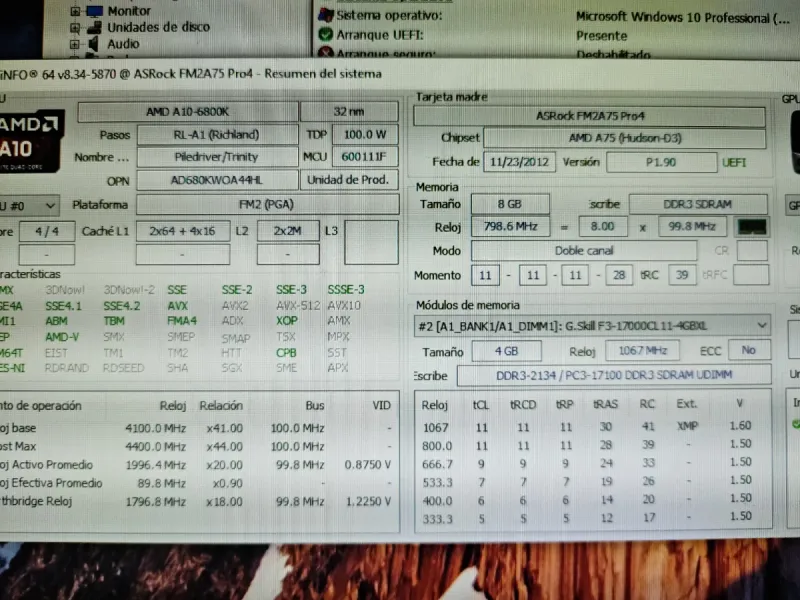Screen dimensions: 800x600
Task: Click the OPN AD680KWOA44HL field
Action: point(217,180)
